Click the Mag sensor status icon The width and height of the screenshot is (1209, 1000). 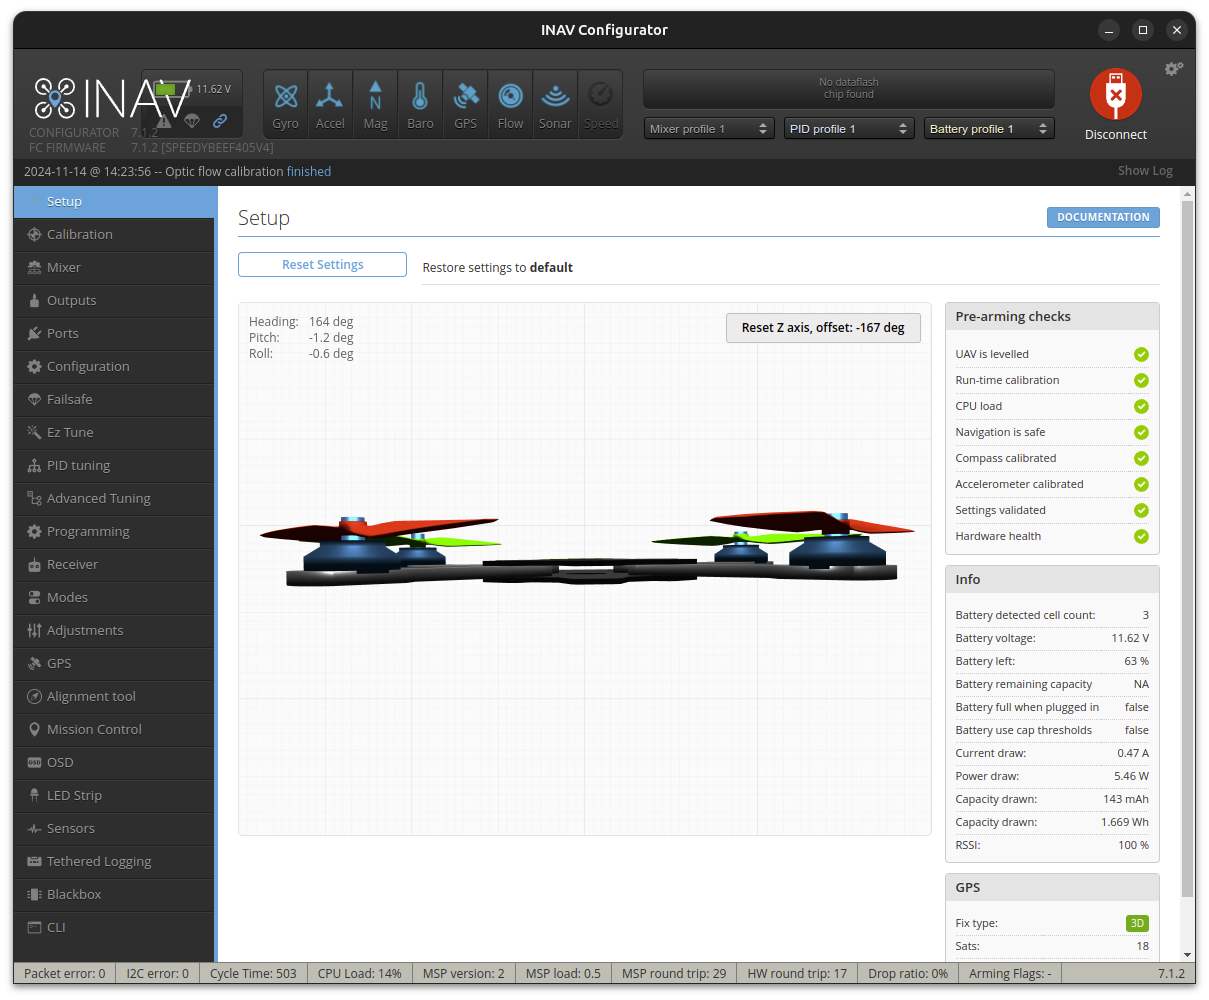point(375,104)
